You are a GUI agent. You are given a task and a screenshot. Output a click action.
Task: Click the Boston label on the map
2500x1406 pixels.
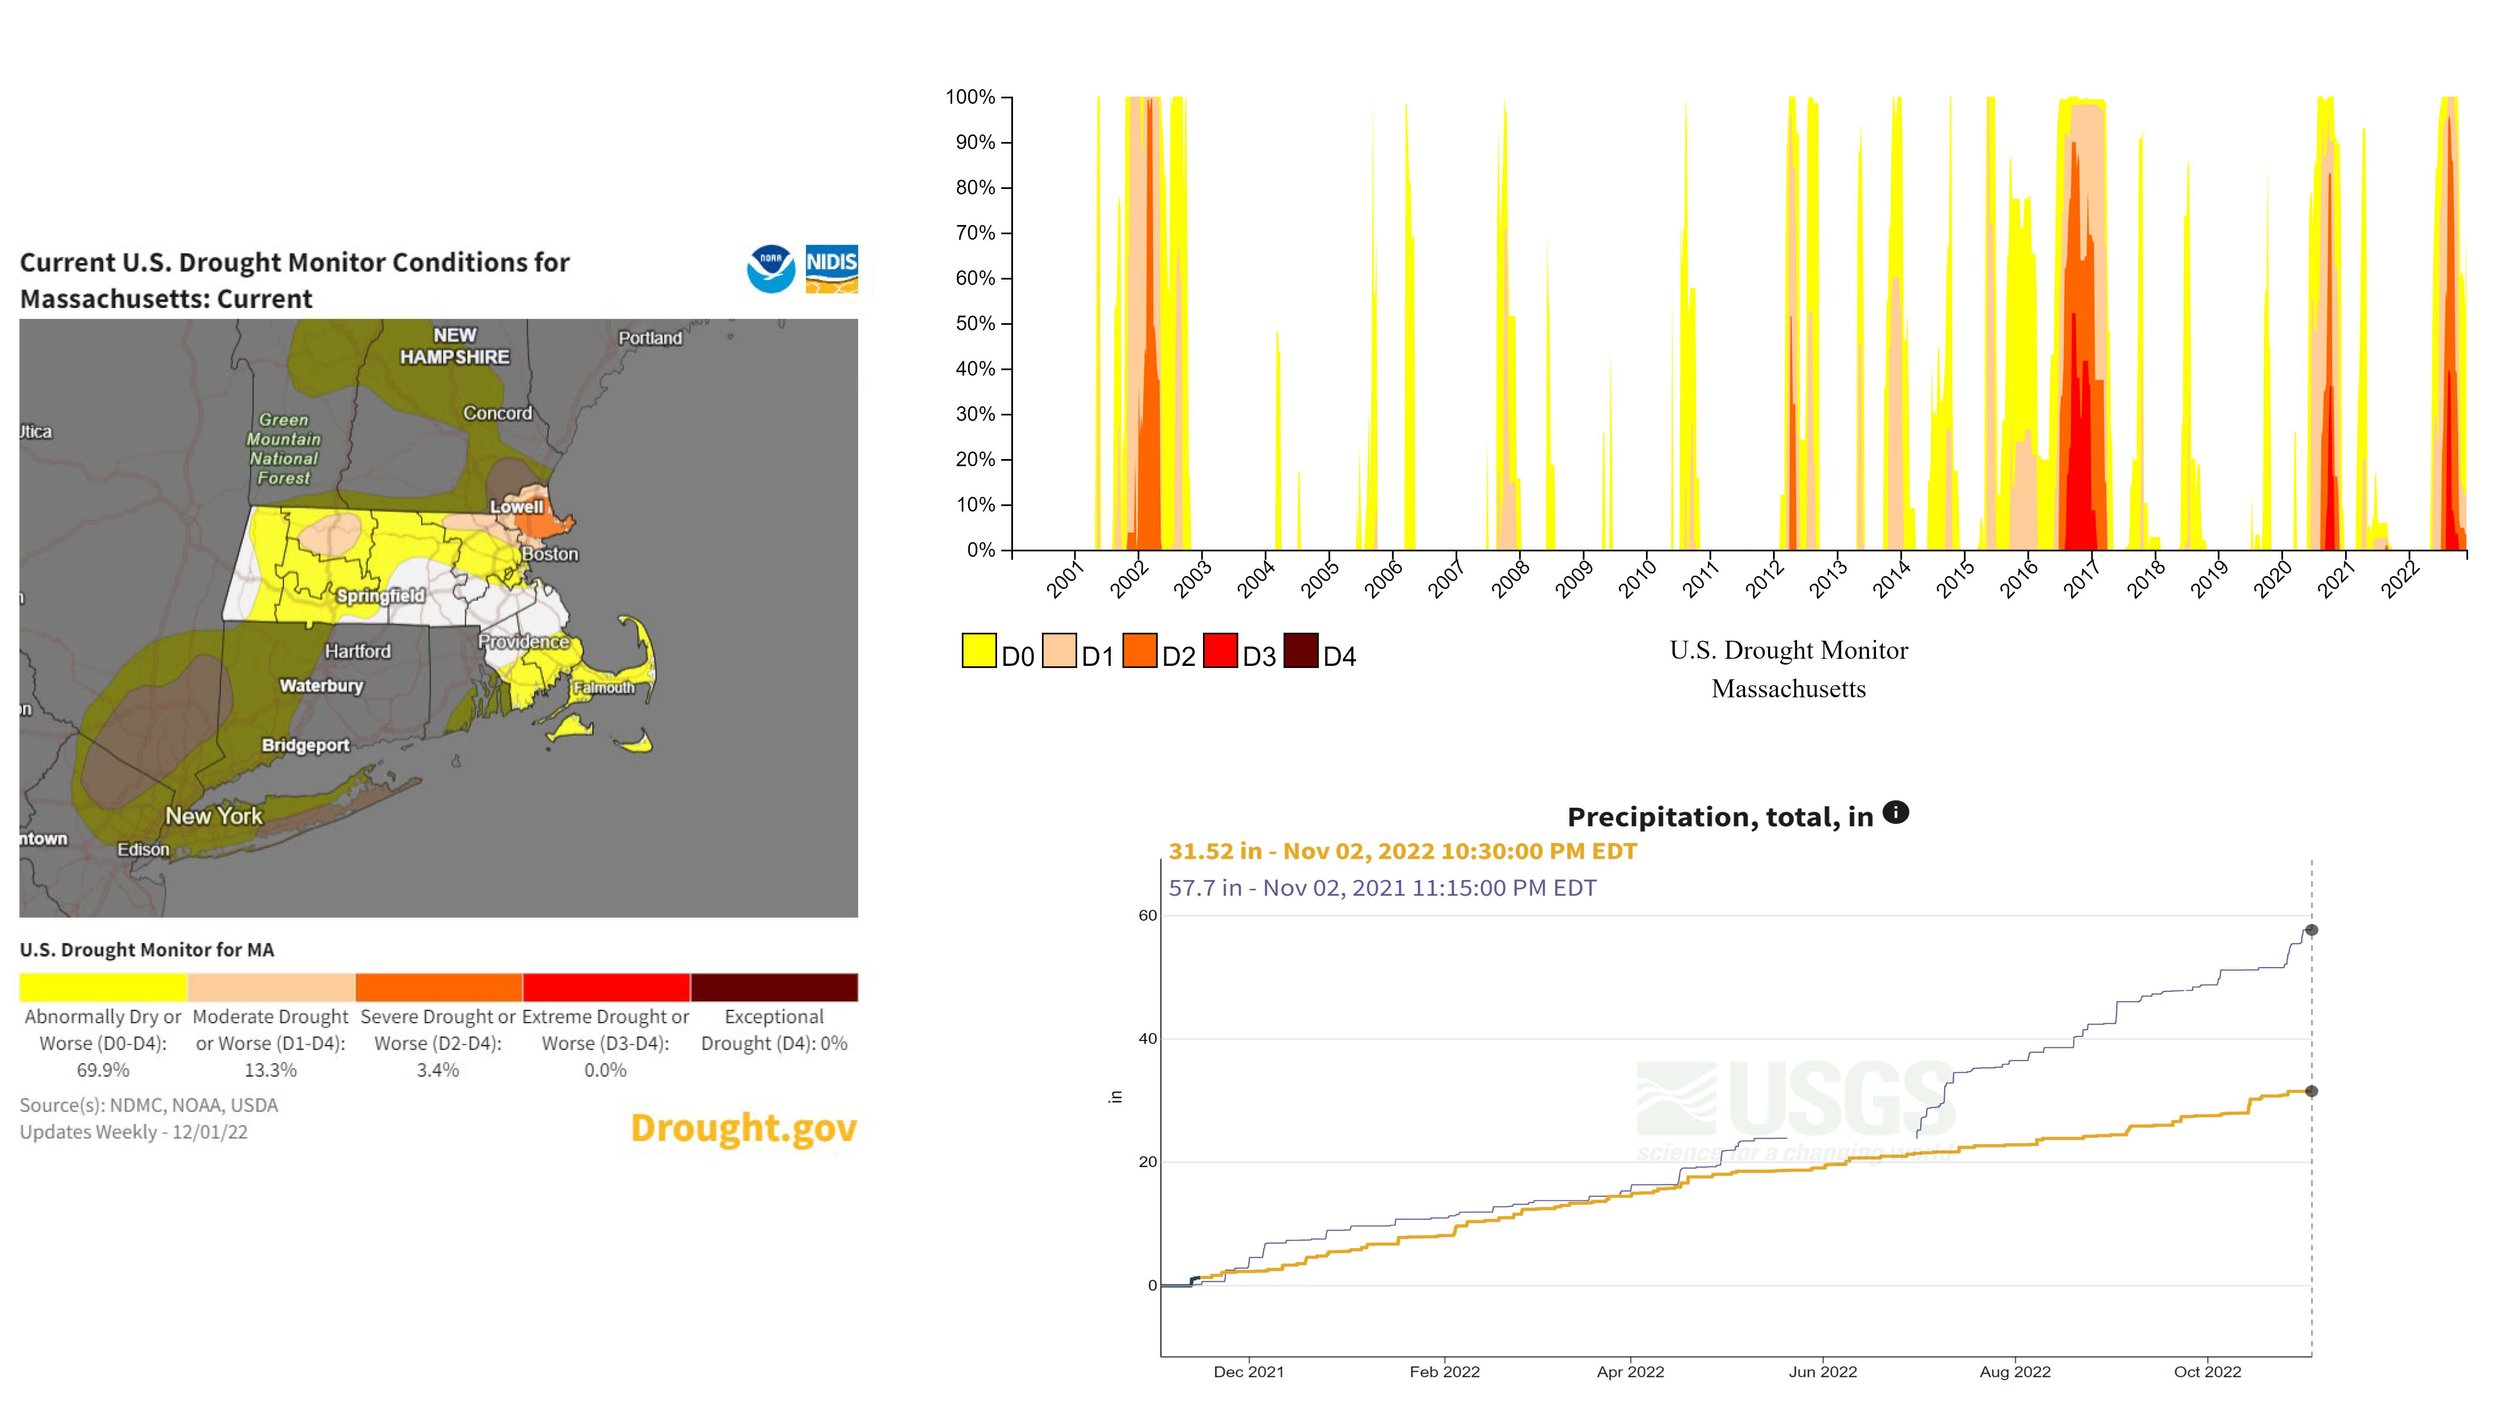pyautogui.click(x=550, y=554)
